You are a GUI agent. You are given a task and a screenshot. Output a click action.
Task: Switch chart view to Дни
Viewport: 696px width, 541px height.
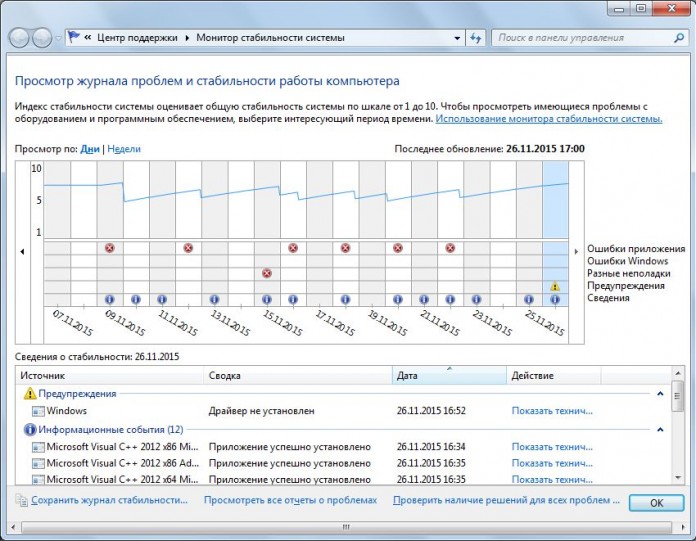tap(90, 148)
